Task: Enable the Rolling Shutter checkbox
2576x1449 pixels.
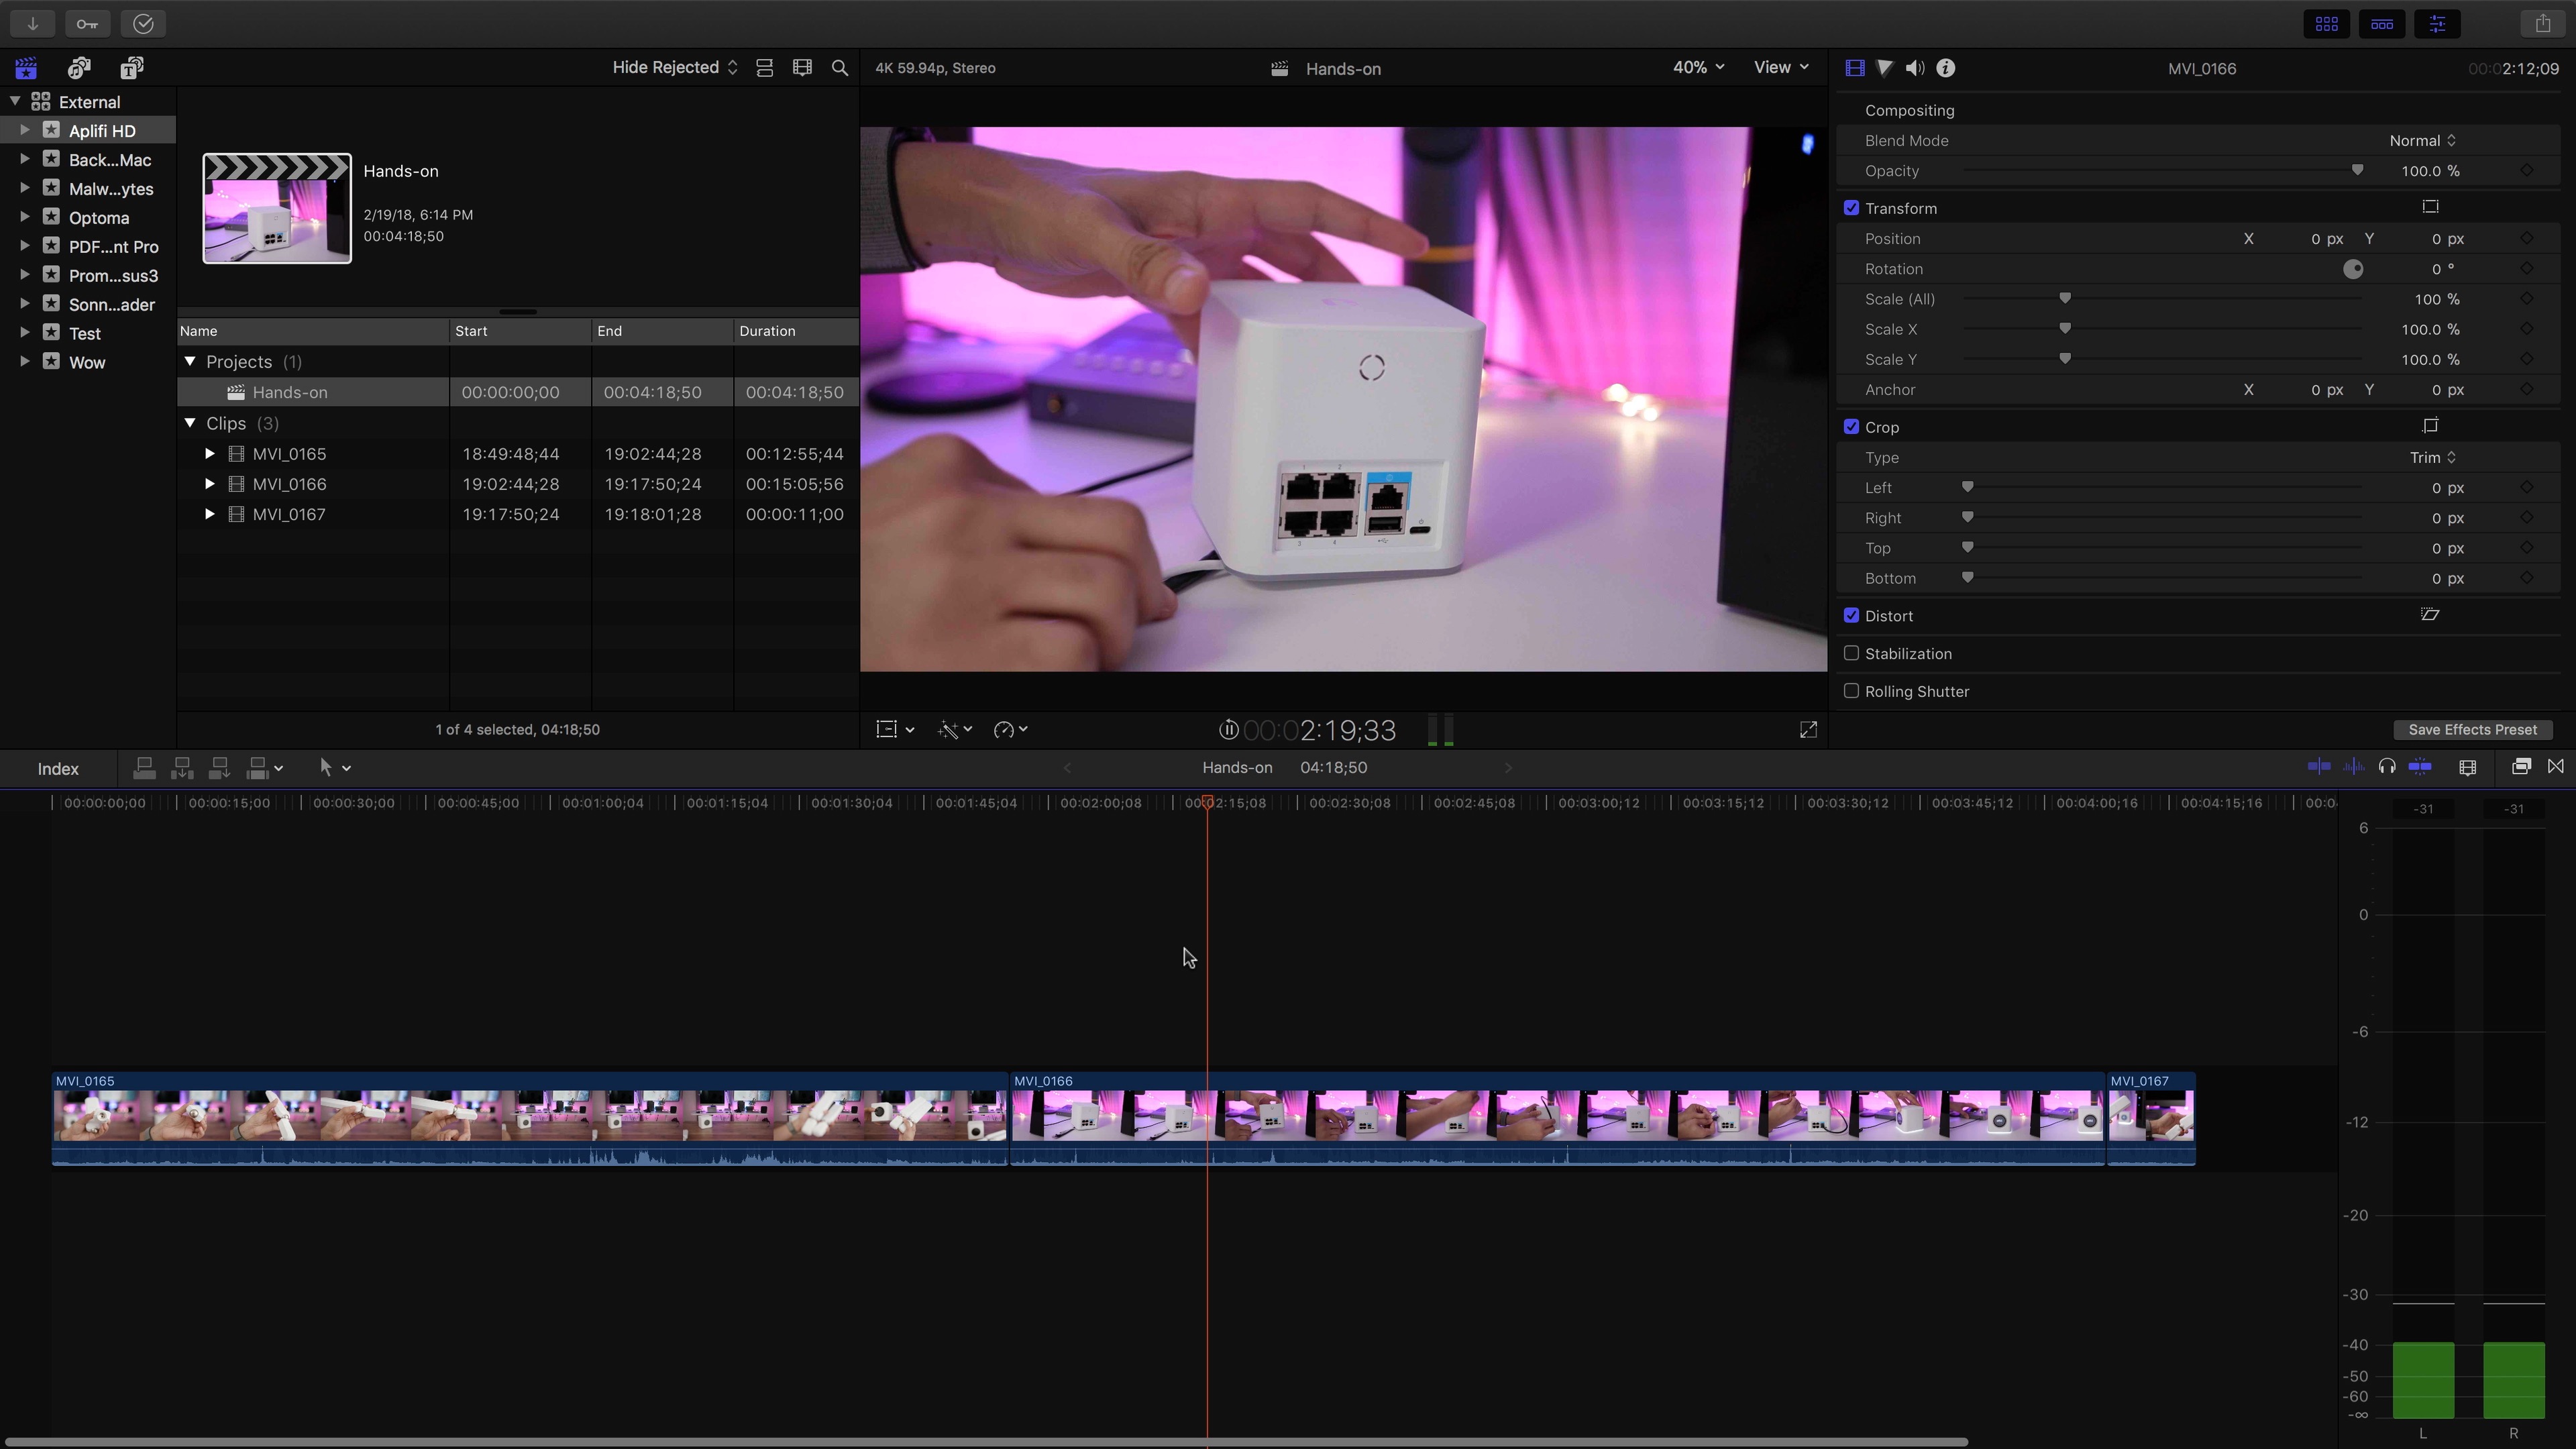Action: pos(1851,691)
